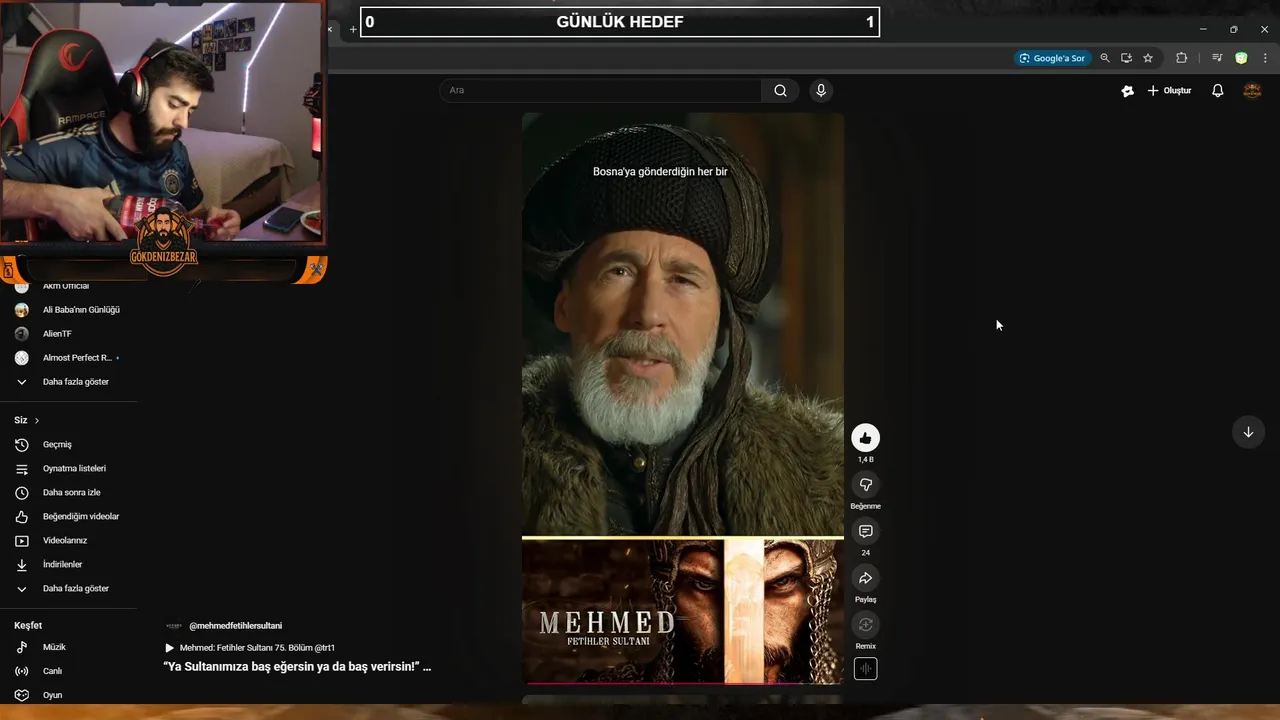Open the Remix option for the Short

click(865, 625)
